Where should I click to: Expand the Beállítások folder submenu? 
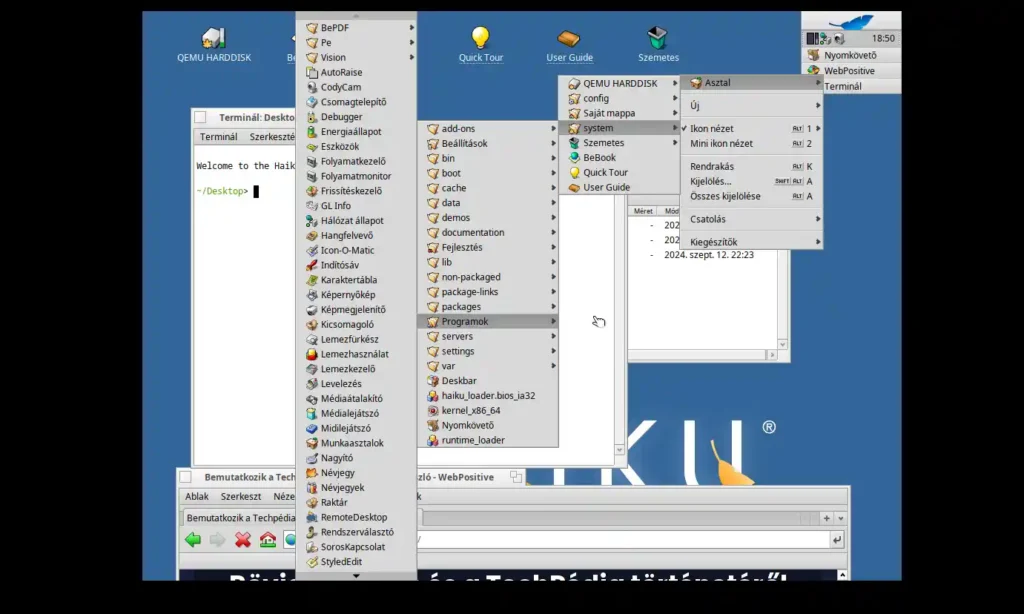coord(488,144)
